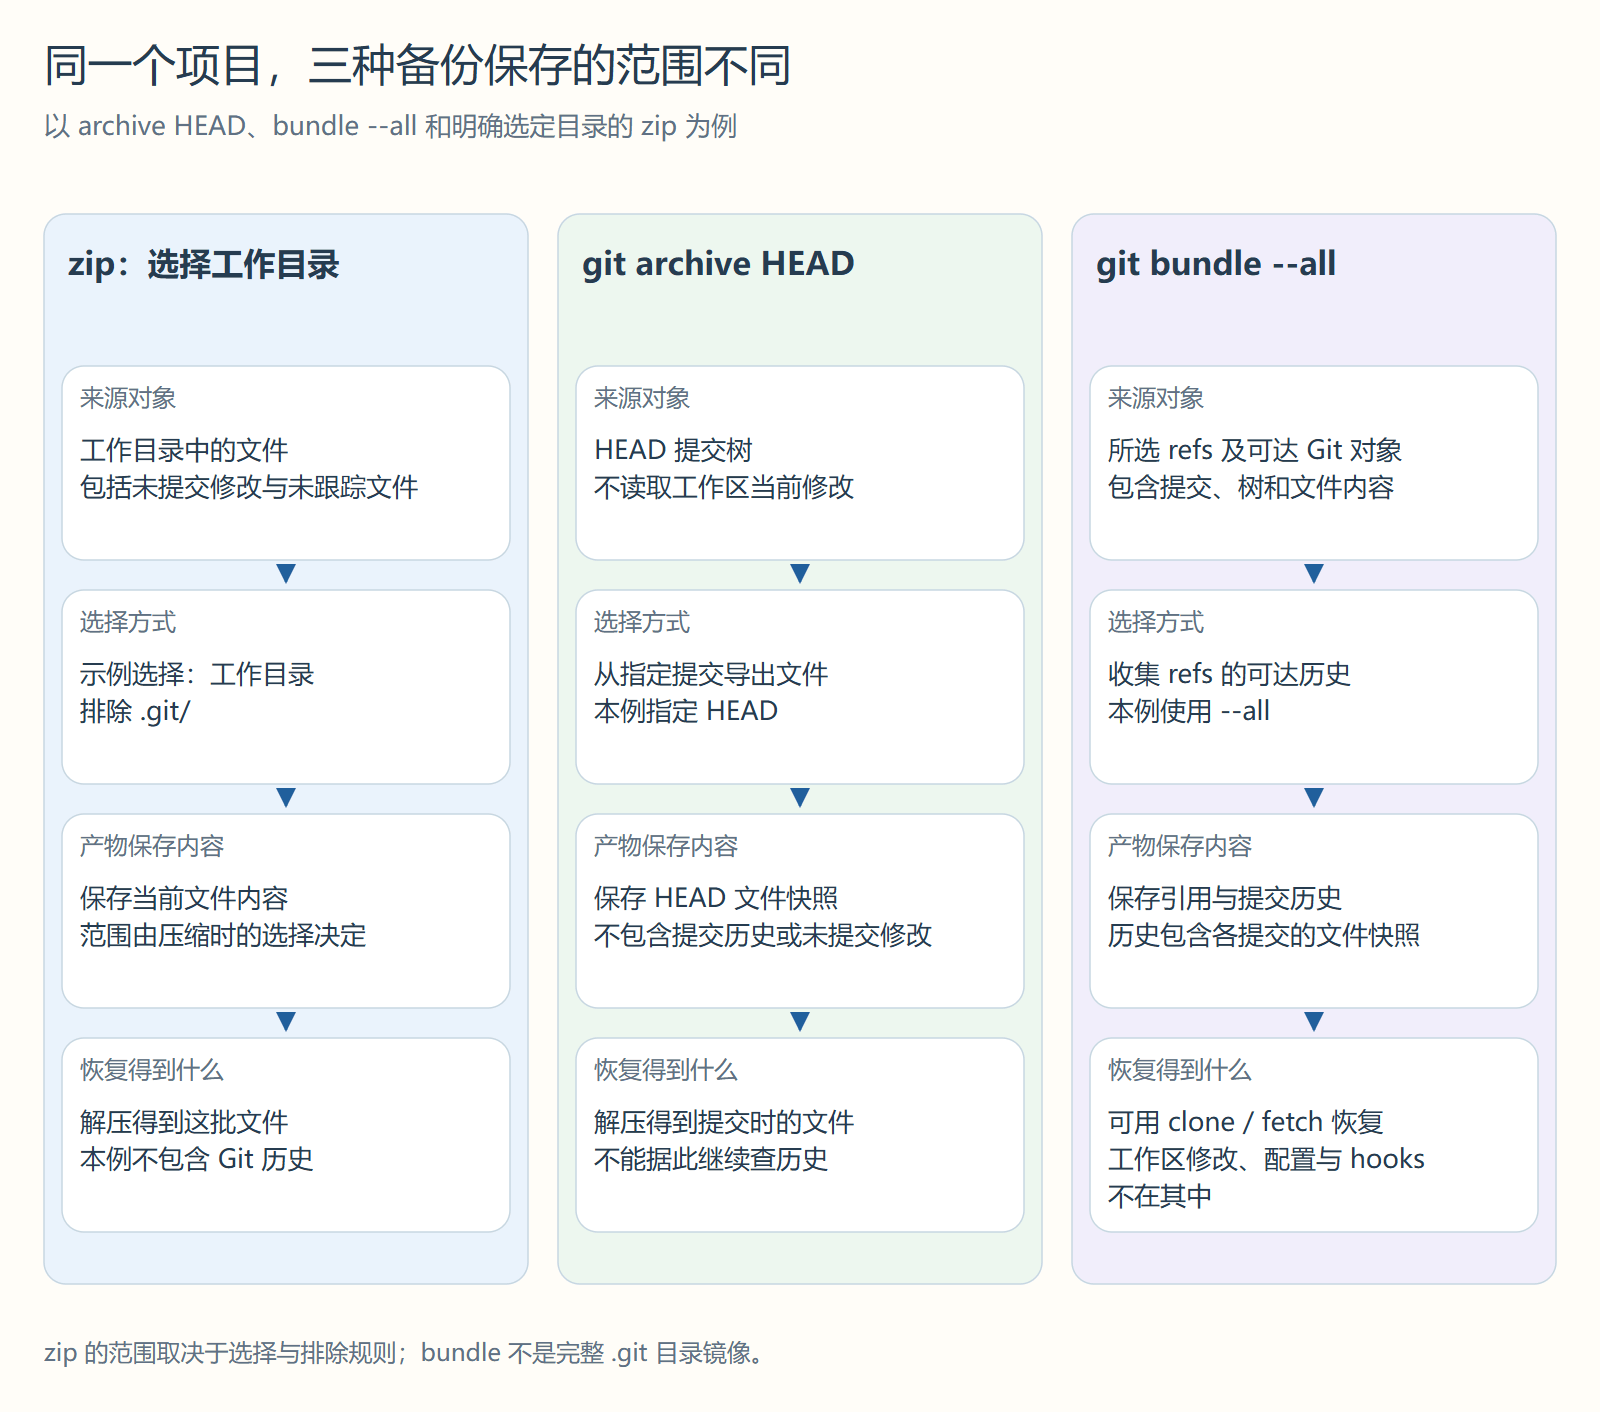The image size is (1600, 1412).
Task: Click 来源对象 label in the zip column
Action: (x=128, y=398)
